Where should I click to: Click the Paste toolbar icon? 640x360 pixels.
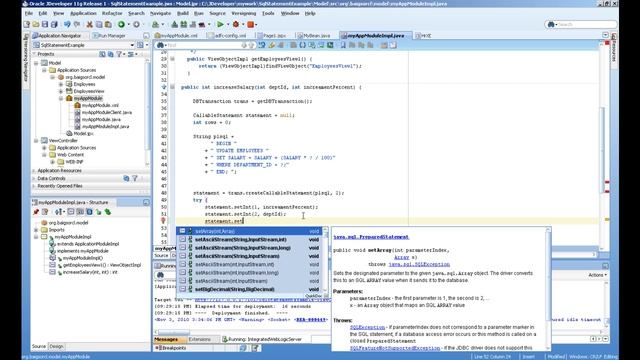[x=108, y=24]
